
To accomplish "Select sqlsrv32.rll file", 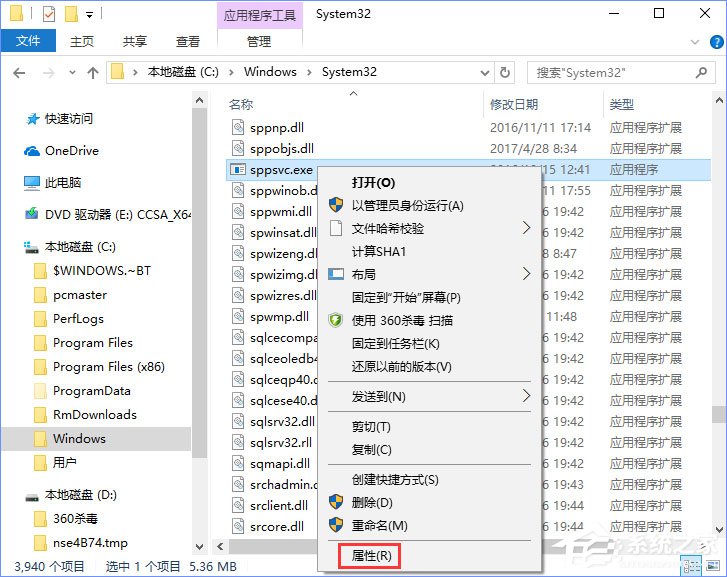I will click(x=281, y=442).
